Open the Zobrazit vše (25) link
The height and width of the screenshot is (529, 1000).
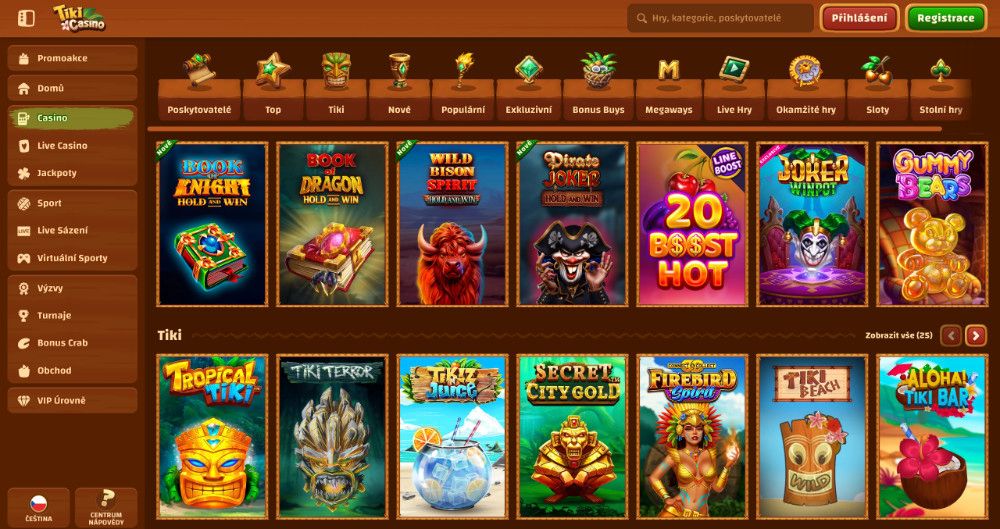click(899, 336)
